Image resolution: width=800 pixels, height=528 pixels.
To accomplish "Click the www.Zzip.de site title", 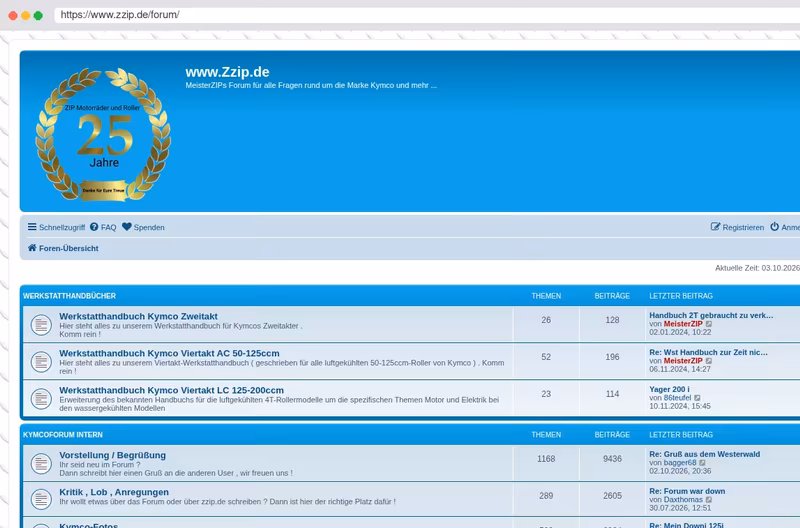I will point(227,72).
